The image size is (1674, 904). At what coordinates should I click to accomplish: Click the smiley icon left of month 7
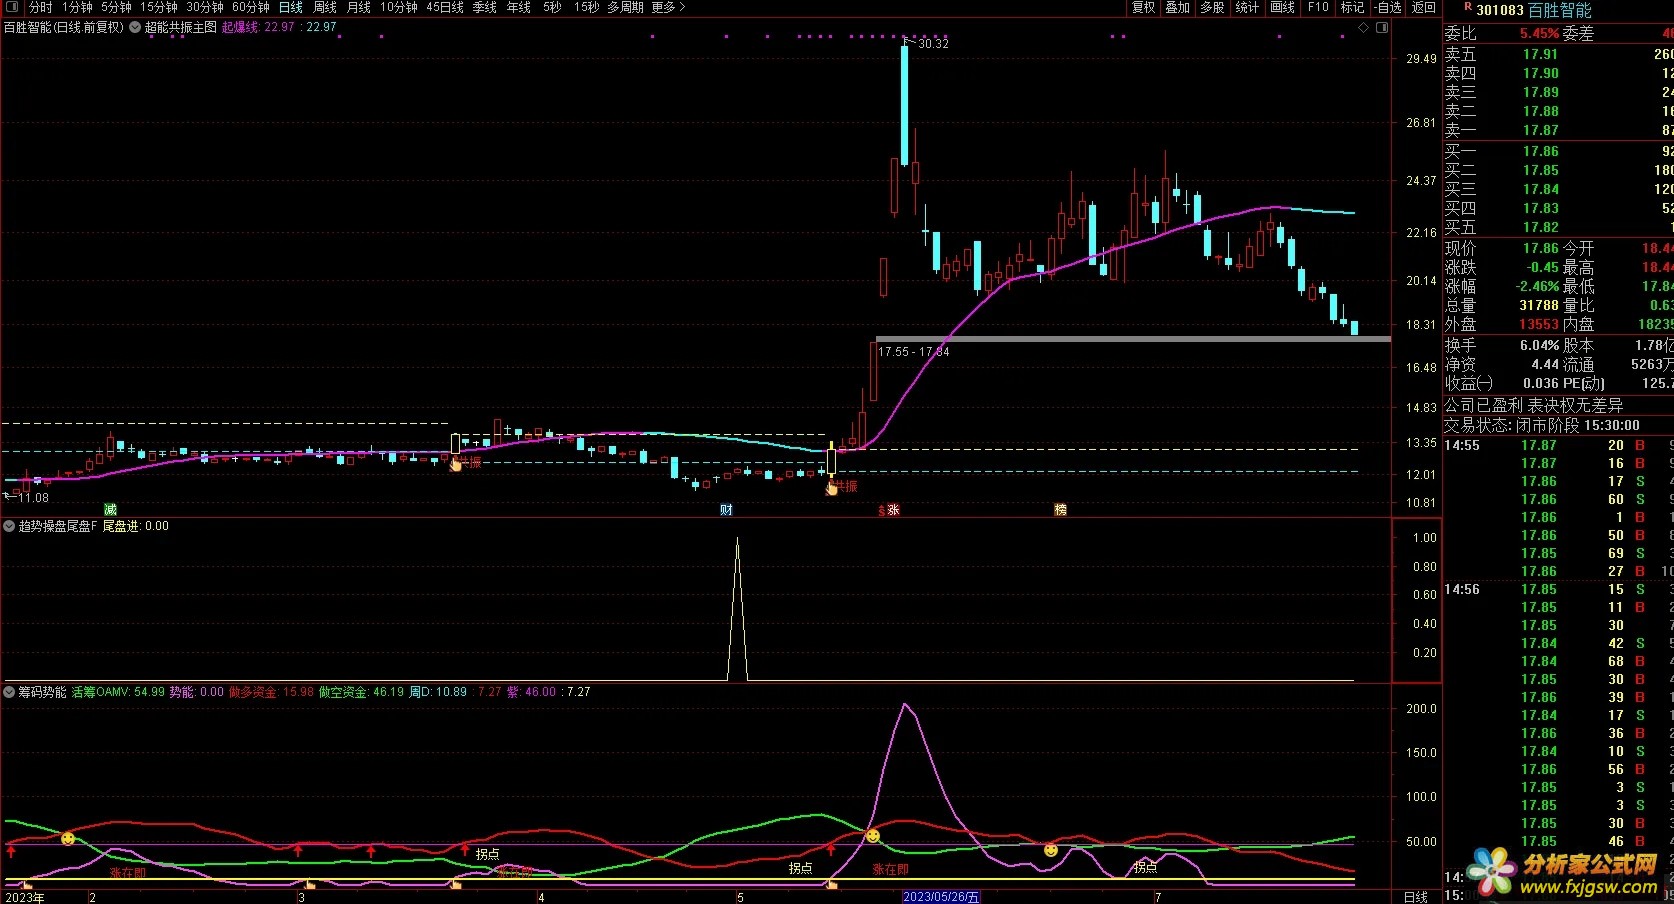[x=1051, y=850]
